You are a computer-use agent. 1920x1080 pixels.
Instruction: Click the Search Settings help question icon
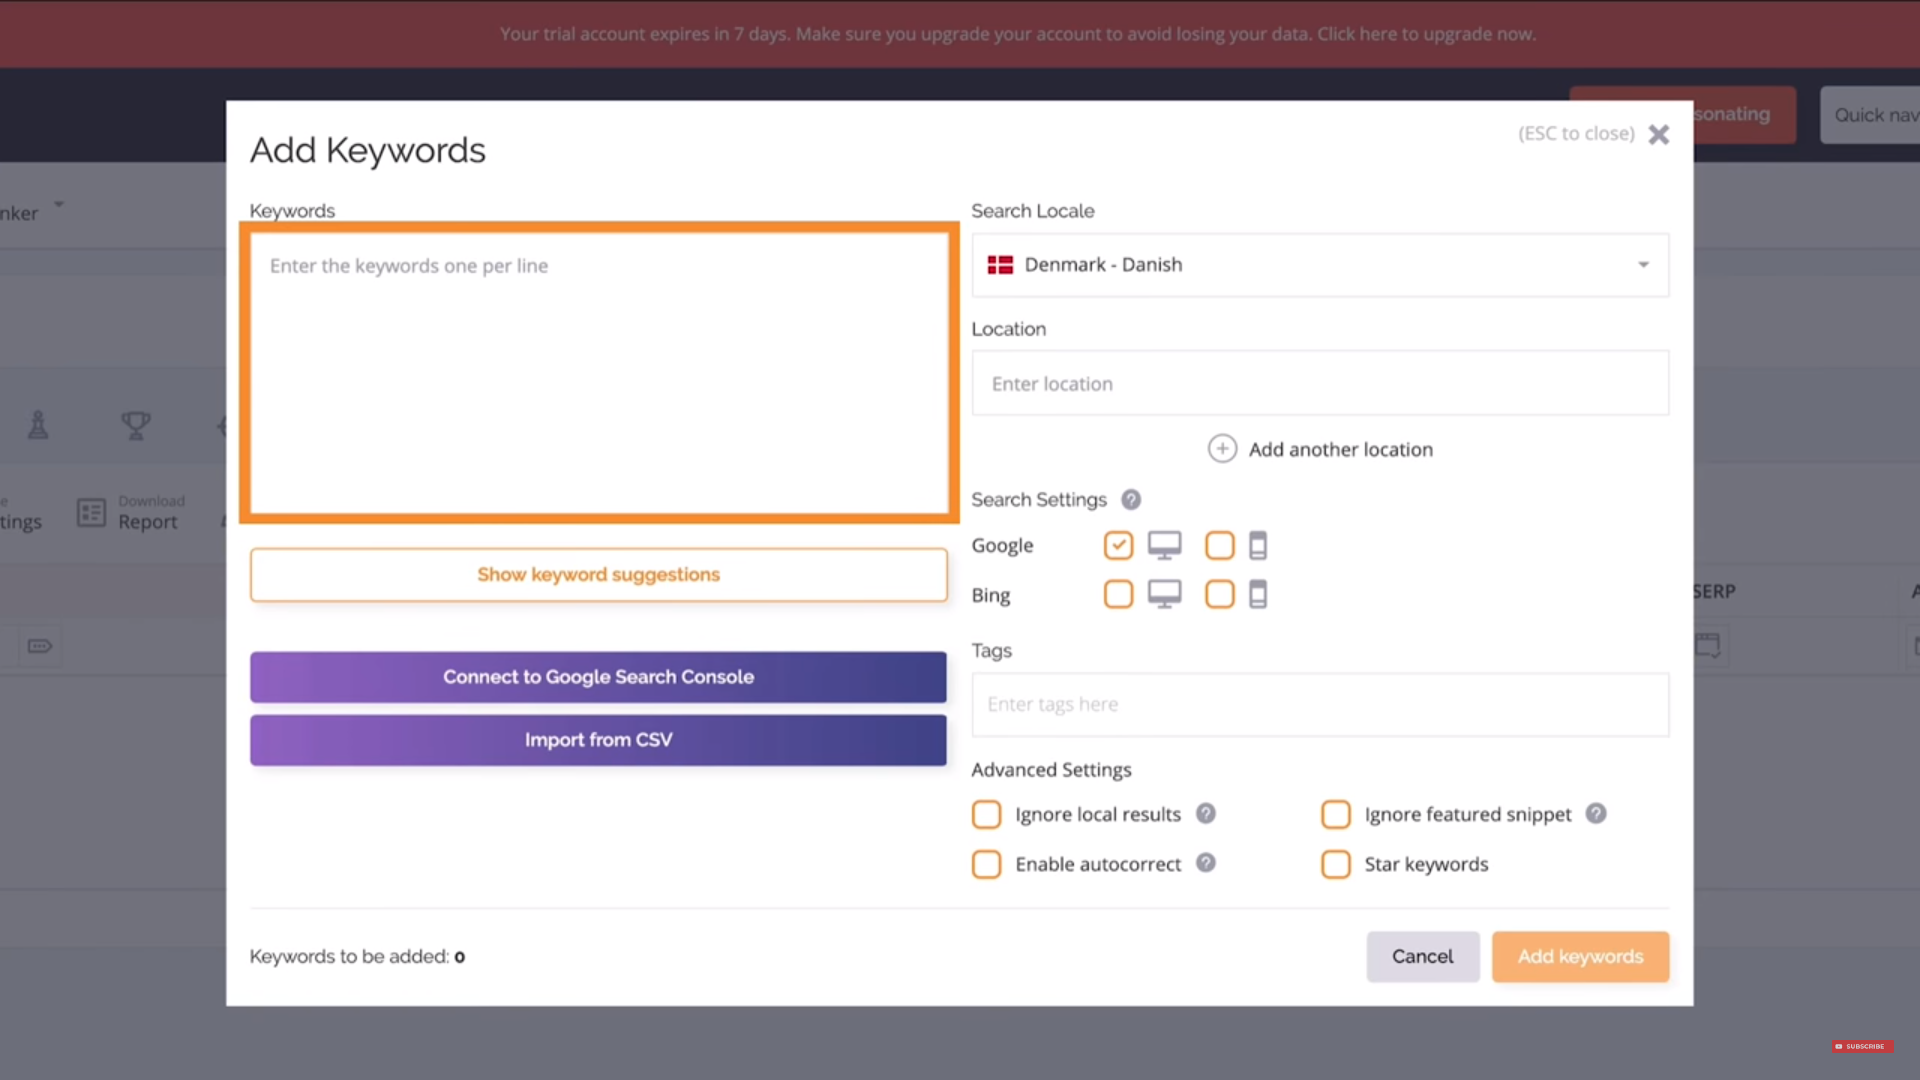coord(1131,499)
